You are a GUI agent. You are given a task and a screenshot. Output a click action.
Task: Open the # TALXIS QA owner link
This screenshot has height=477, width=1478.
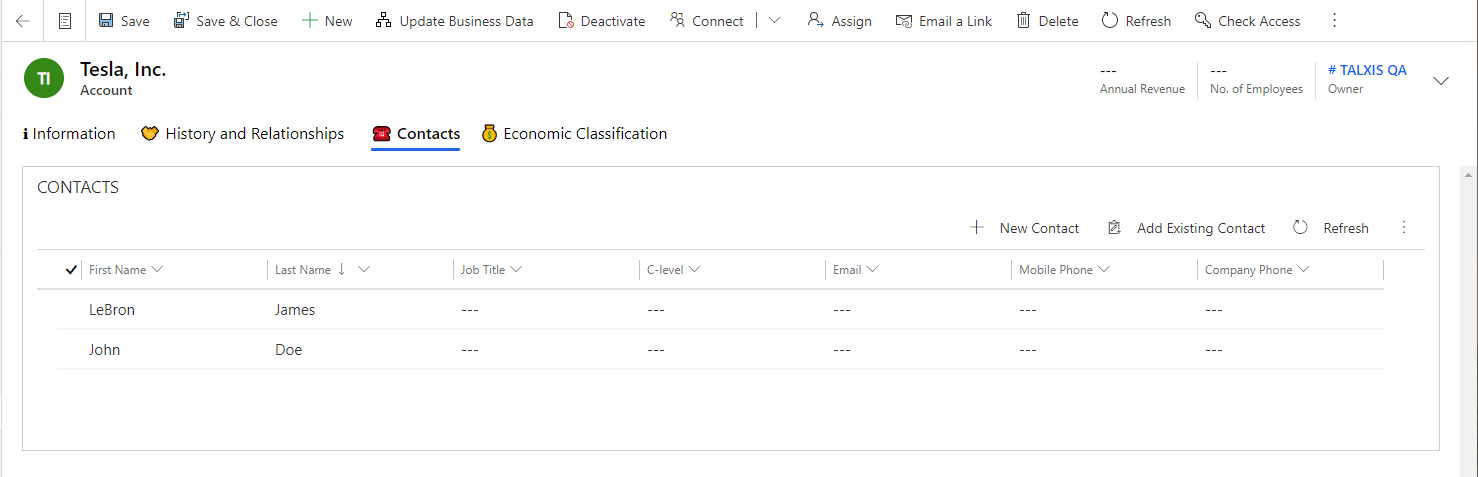[x=1367, y=70]
